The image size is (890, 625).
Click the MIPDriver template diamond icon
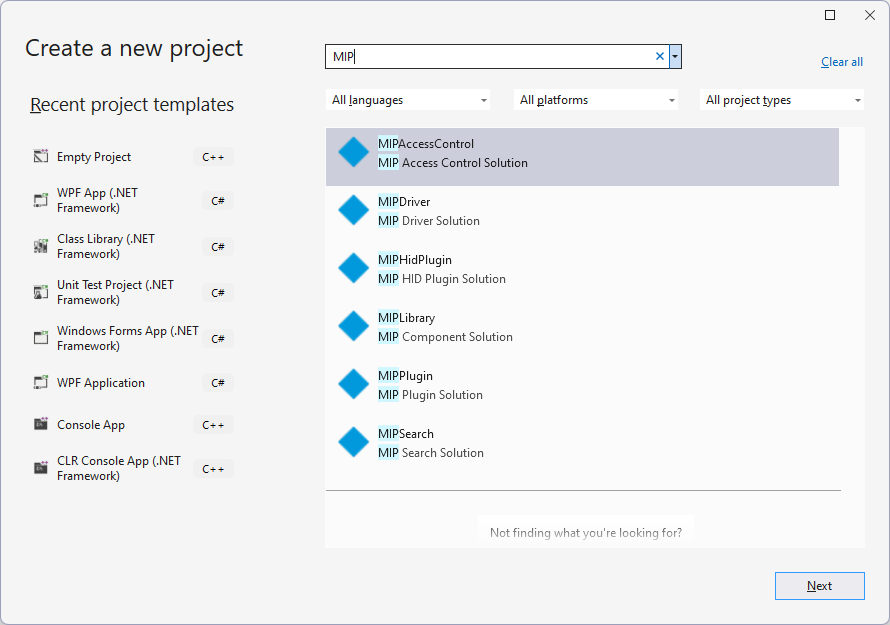pos(354,211)
